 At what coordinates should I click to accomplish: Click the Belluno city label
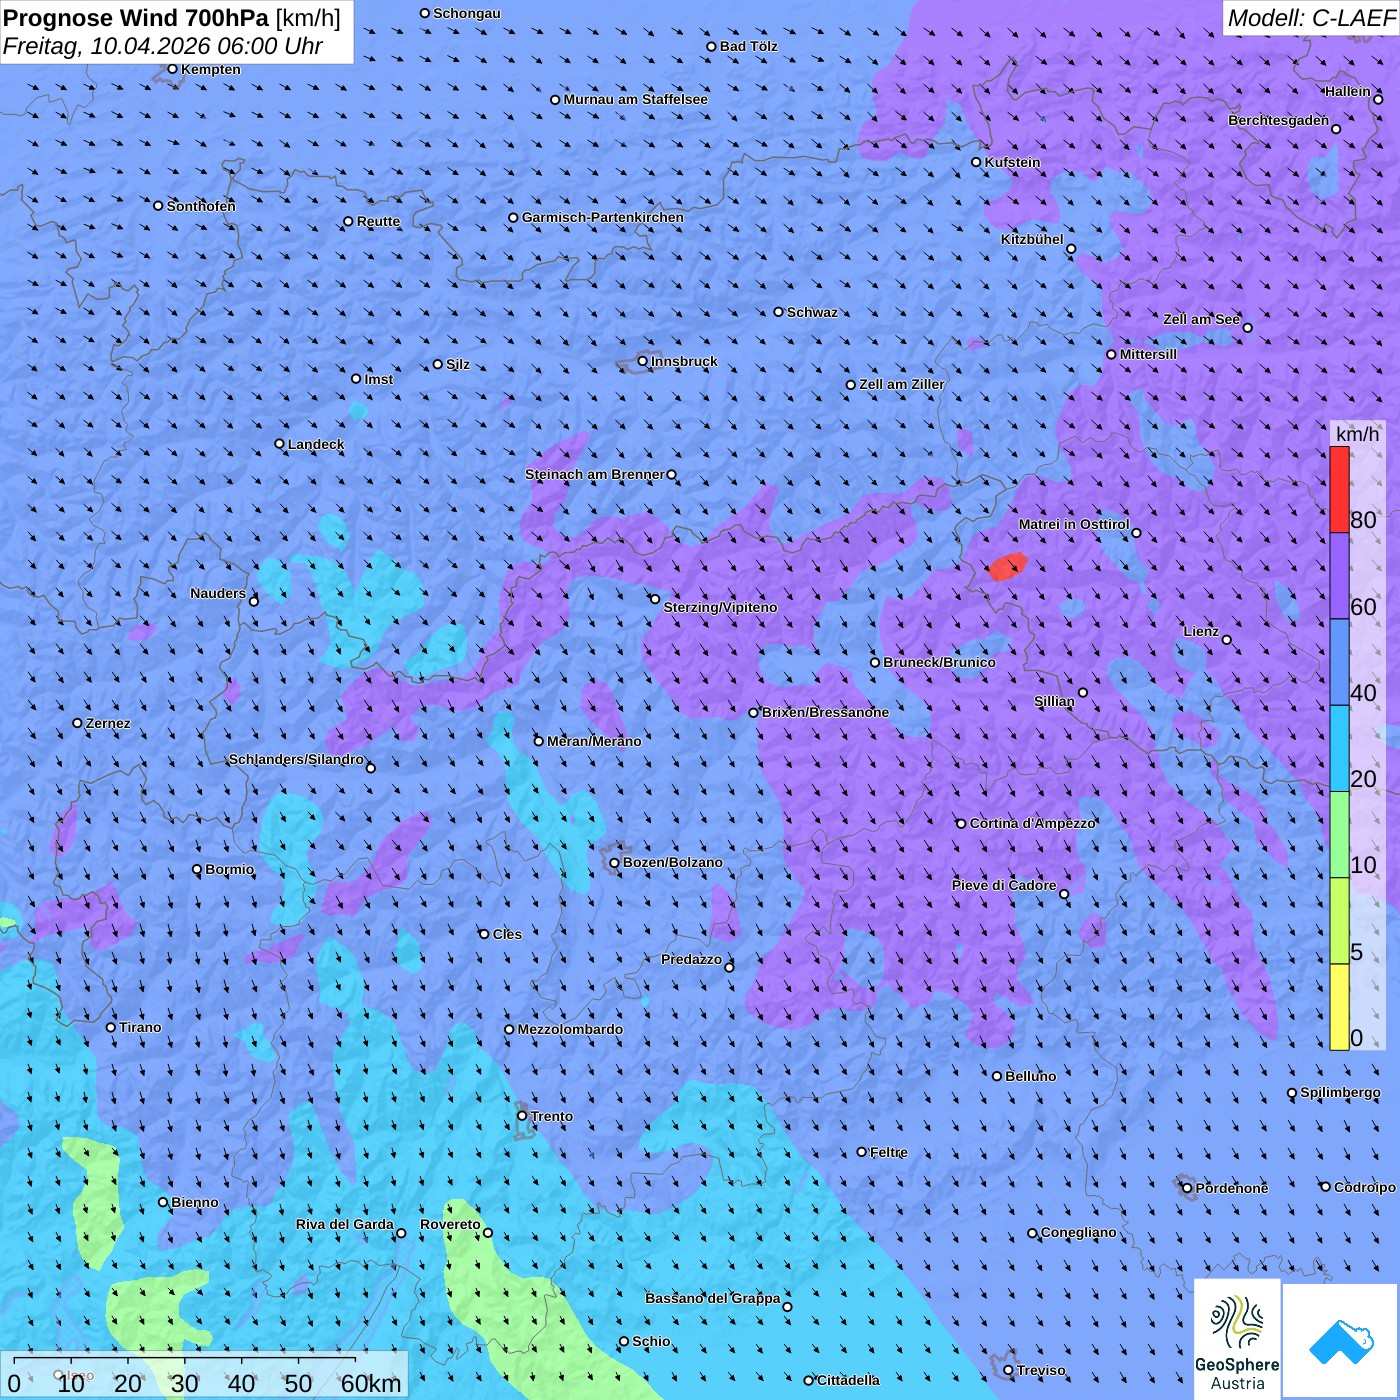1031,1076
